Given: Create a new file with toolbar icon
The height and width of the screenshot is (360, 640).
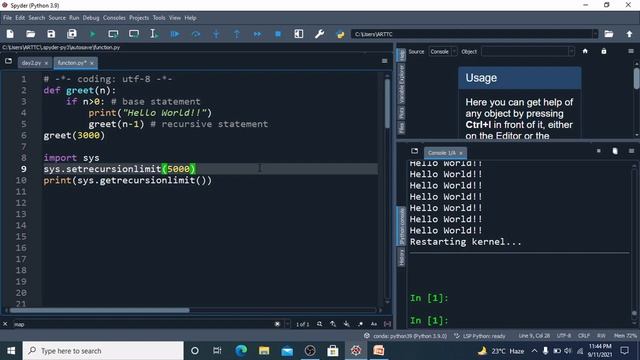Looking at the screenshot, I should click(x=10, y=34).
